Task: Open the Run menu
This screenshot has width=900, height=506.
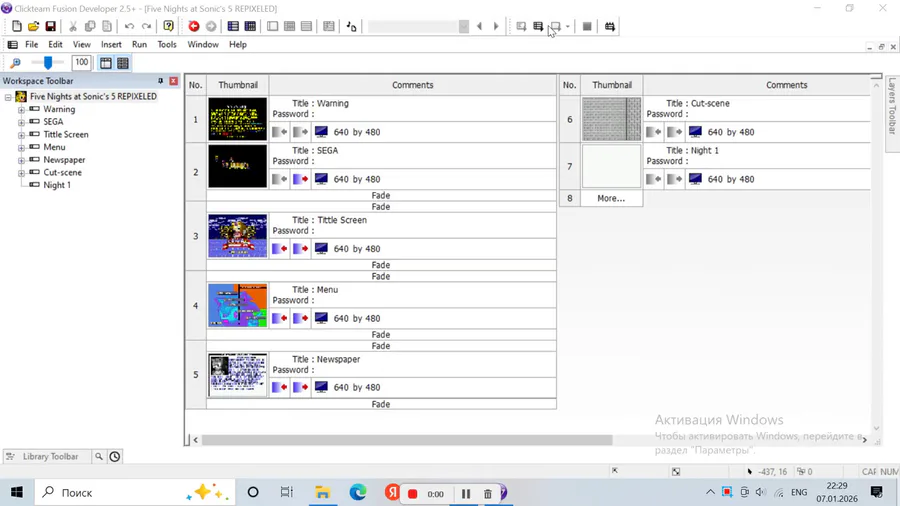Action: (x=139, y=44)
